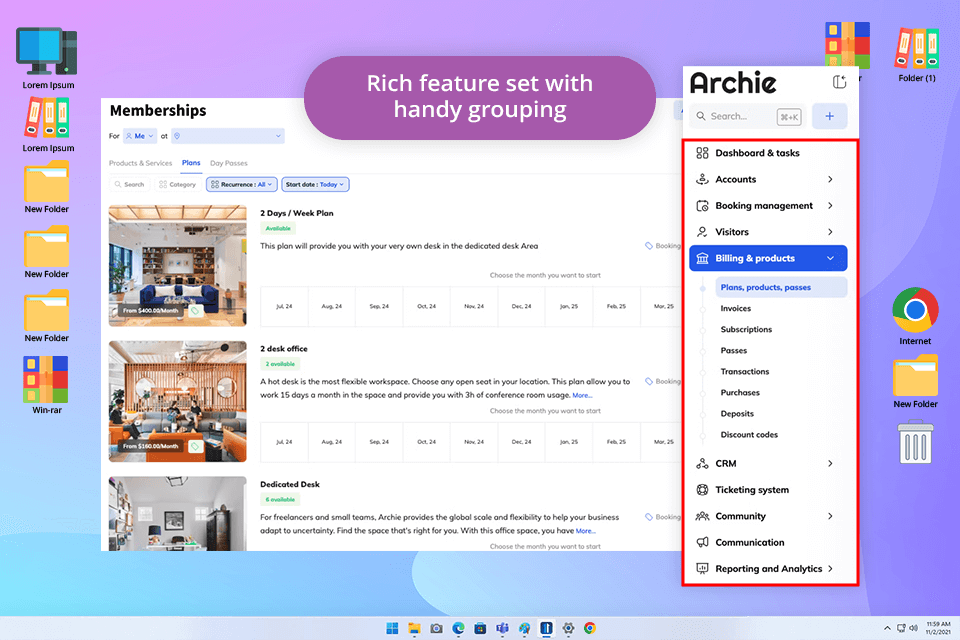
Task: Open the Dedicated Desk photo
Action: point(178,514)
